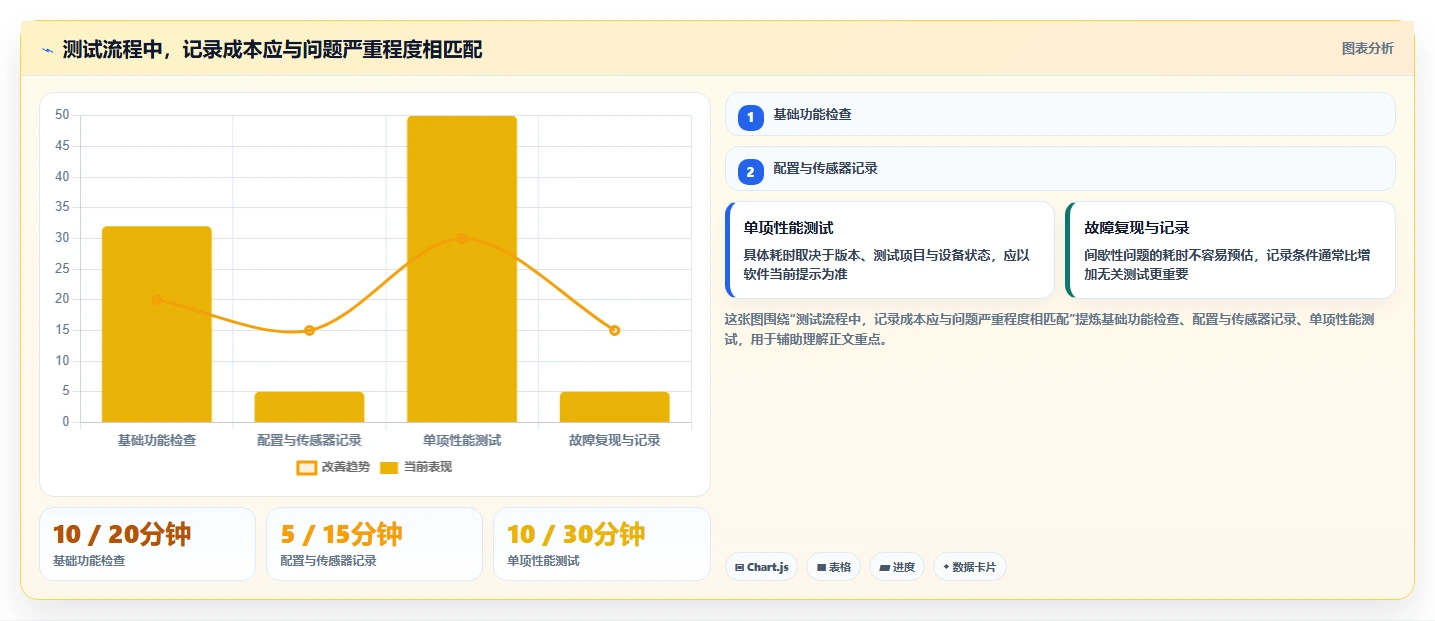Viewport: 1435px width, 621px height.
Task: Click x-axis label 故障复现与记录
Action: 614,440
